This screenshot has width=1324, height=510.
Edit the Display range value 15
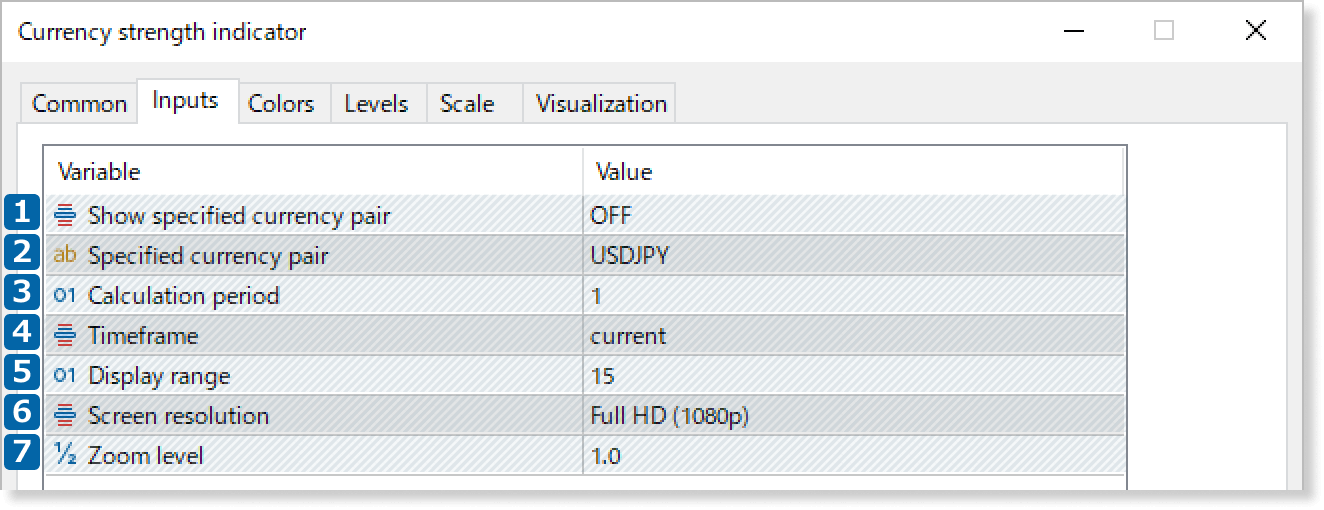[854, 375]
